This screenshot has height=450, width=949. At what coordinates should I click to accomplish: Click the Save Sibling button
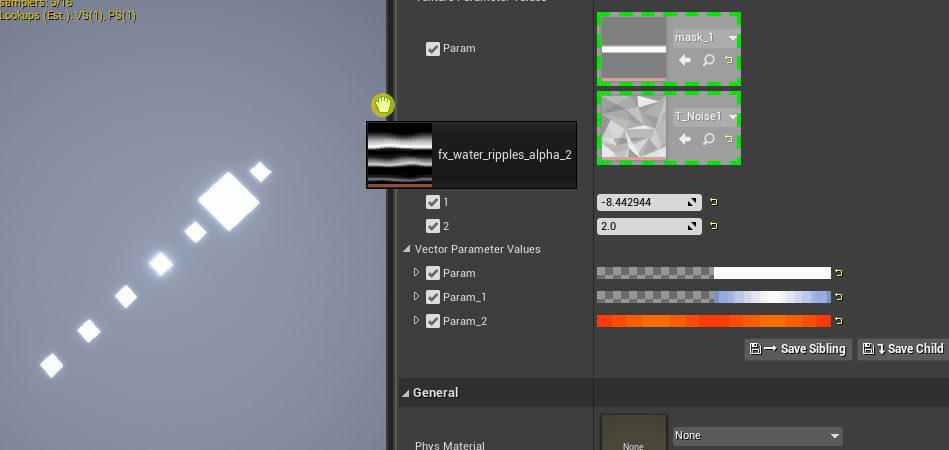[797, 349]
